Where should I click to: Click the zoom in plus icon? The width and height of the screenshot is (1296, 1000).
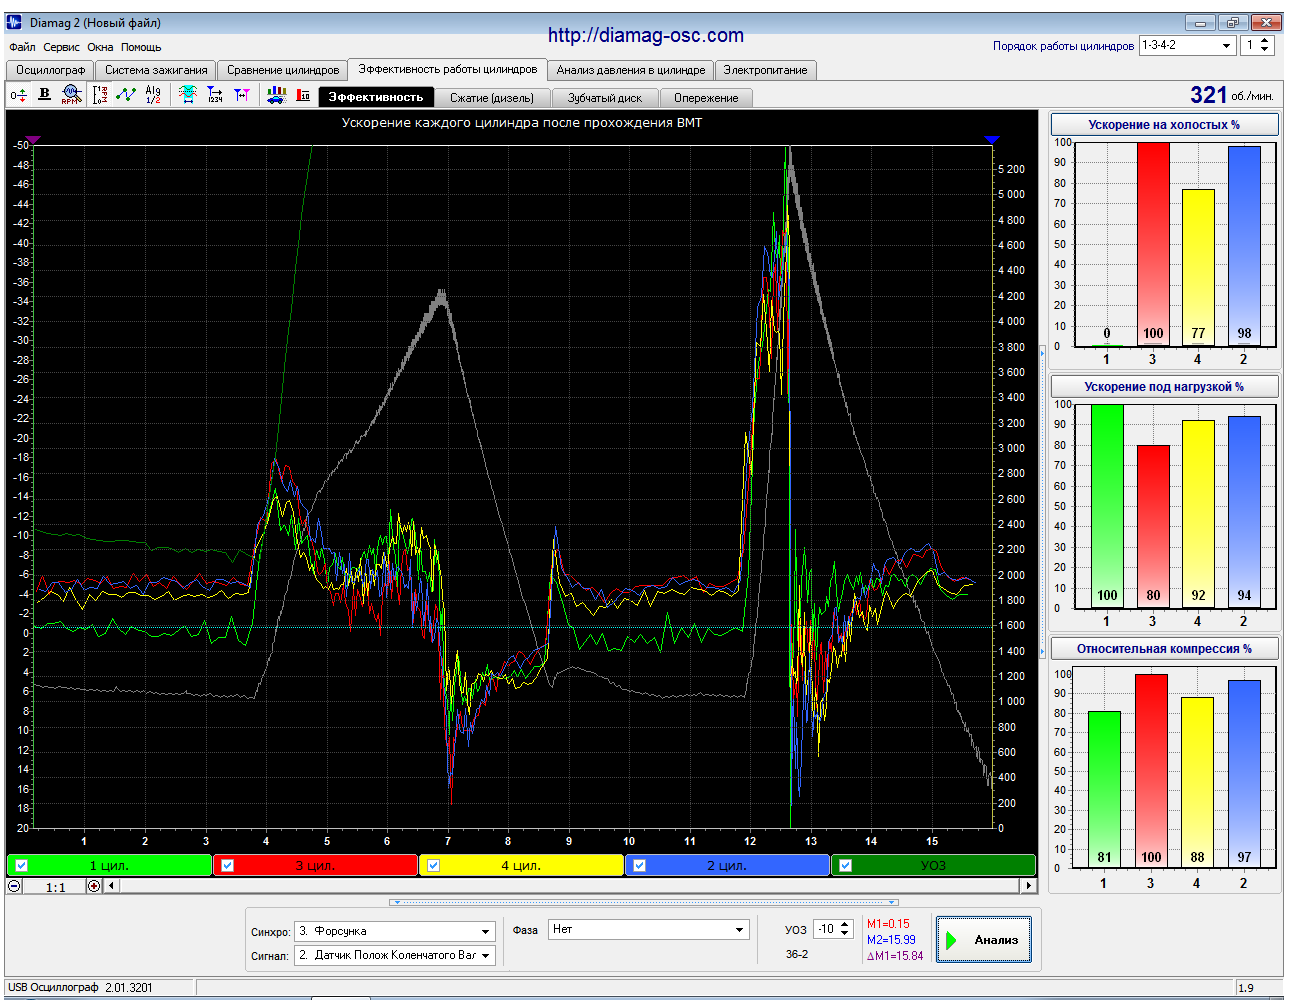pyautogui.click(x=94, y=886)
